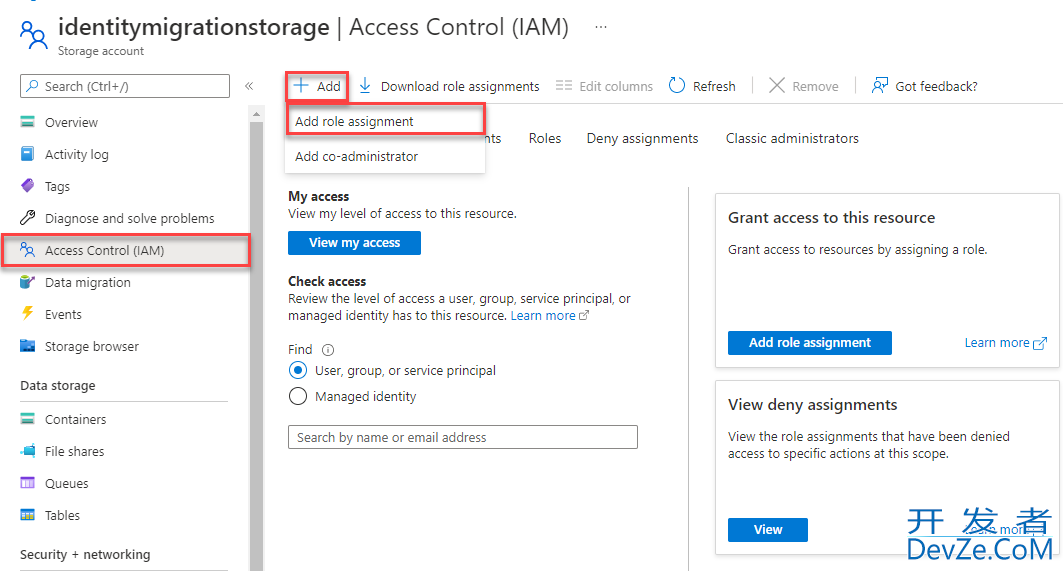Click the storage account header icon
This screenshot has width=1063, height=571.
[33, 35]
